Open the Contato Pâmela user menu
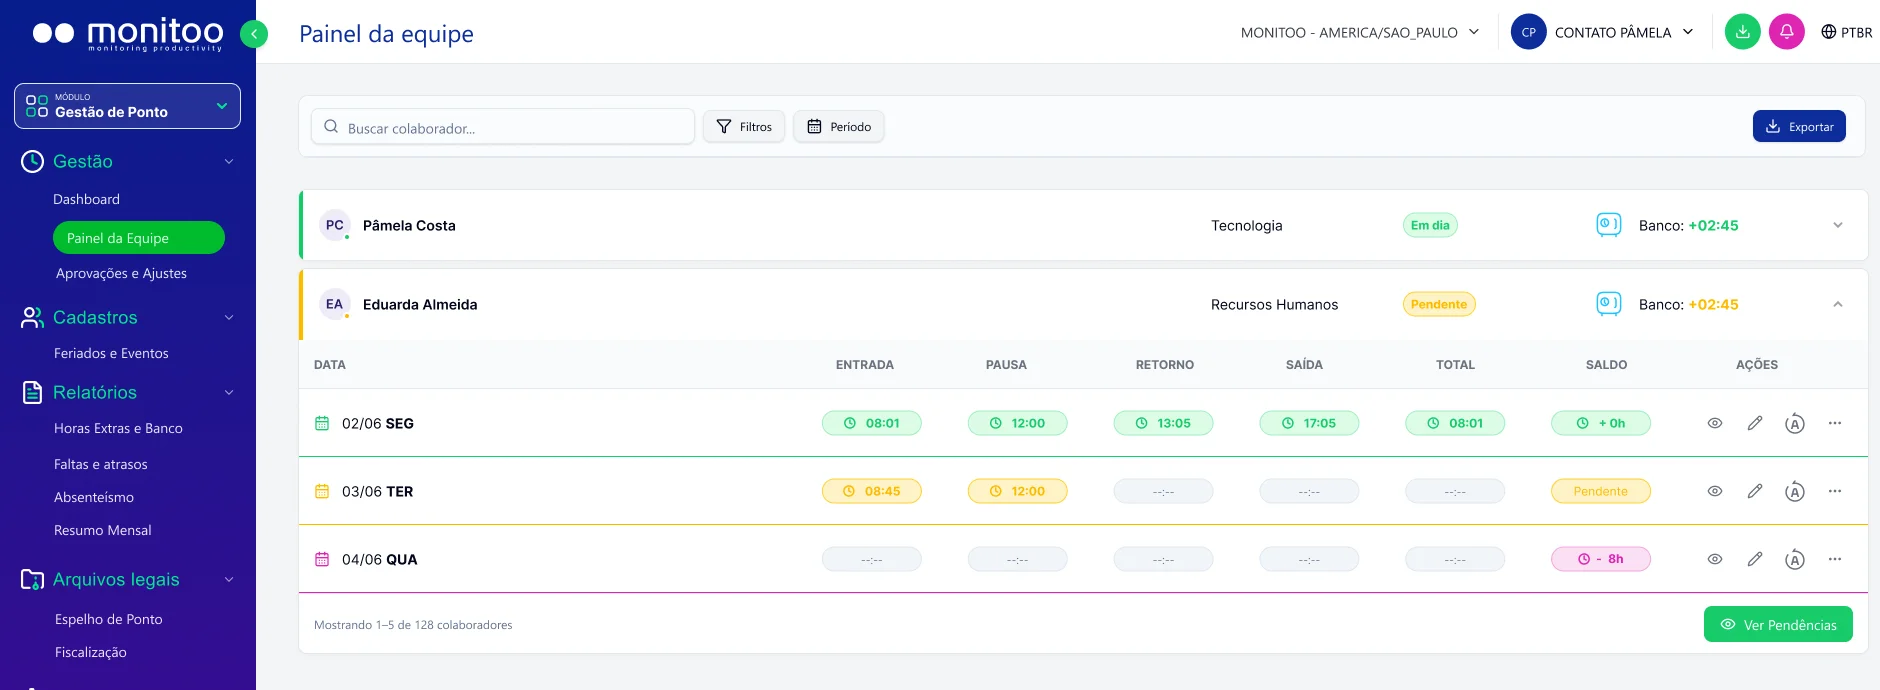The height and width of the screenshot is (690, 1880). [1624, 32]
